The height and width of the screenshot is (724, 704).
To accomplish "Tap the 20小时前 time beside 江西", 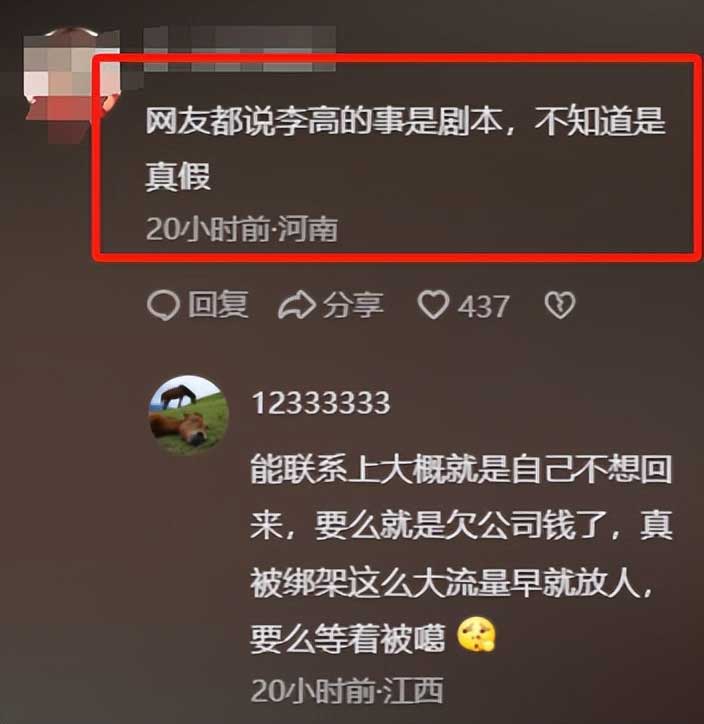I will point(313,691).
